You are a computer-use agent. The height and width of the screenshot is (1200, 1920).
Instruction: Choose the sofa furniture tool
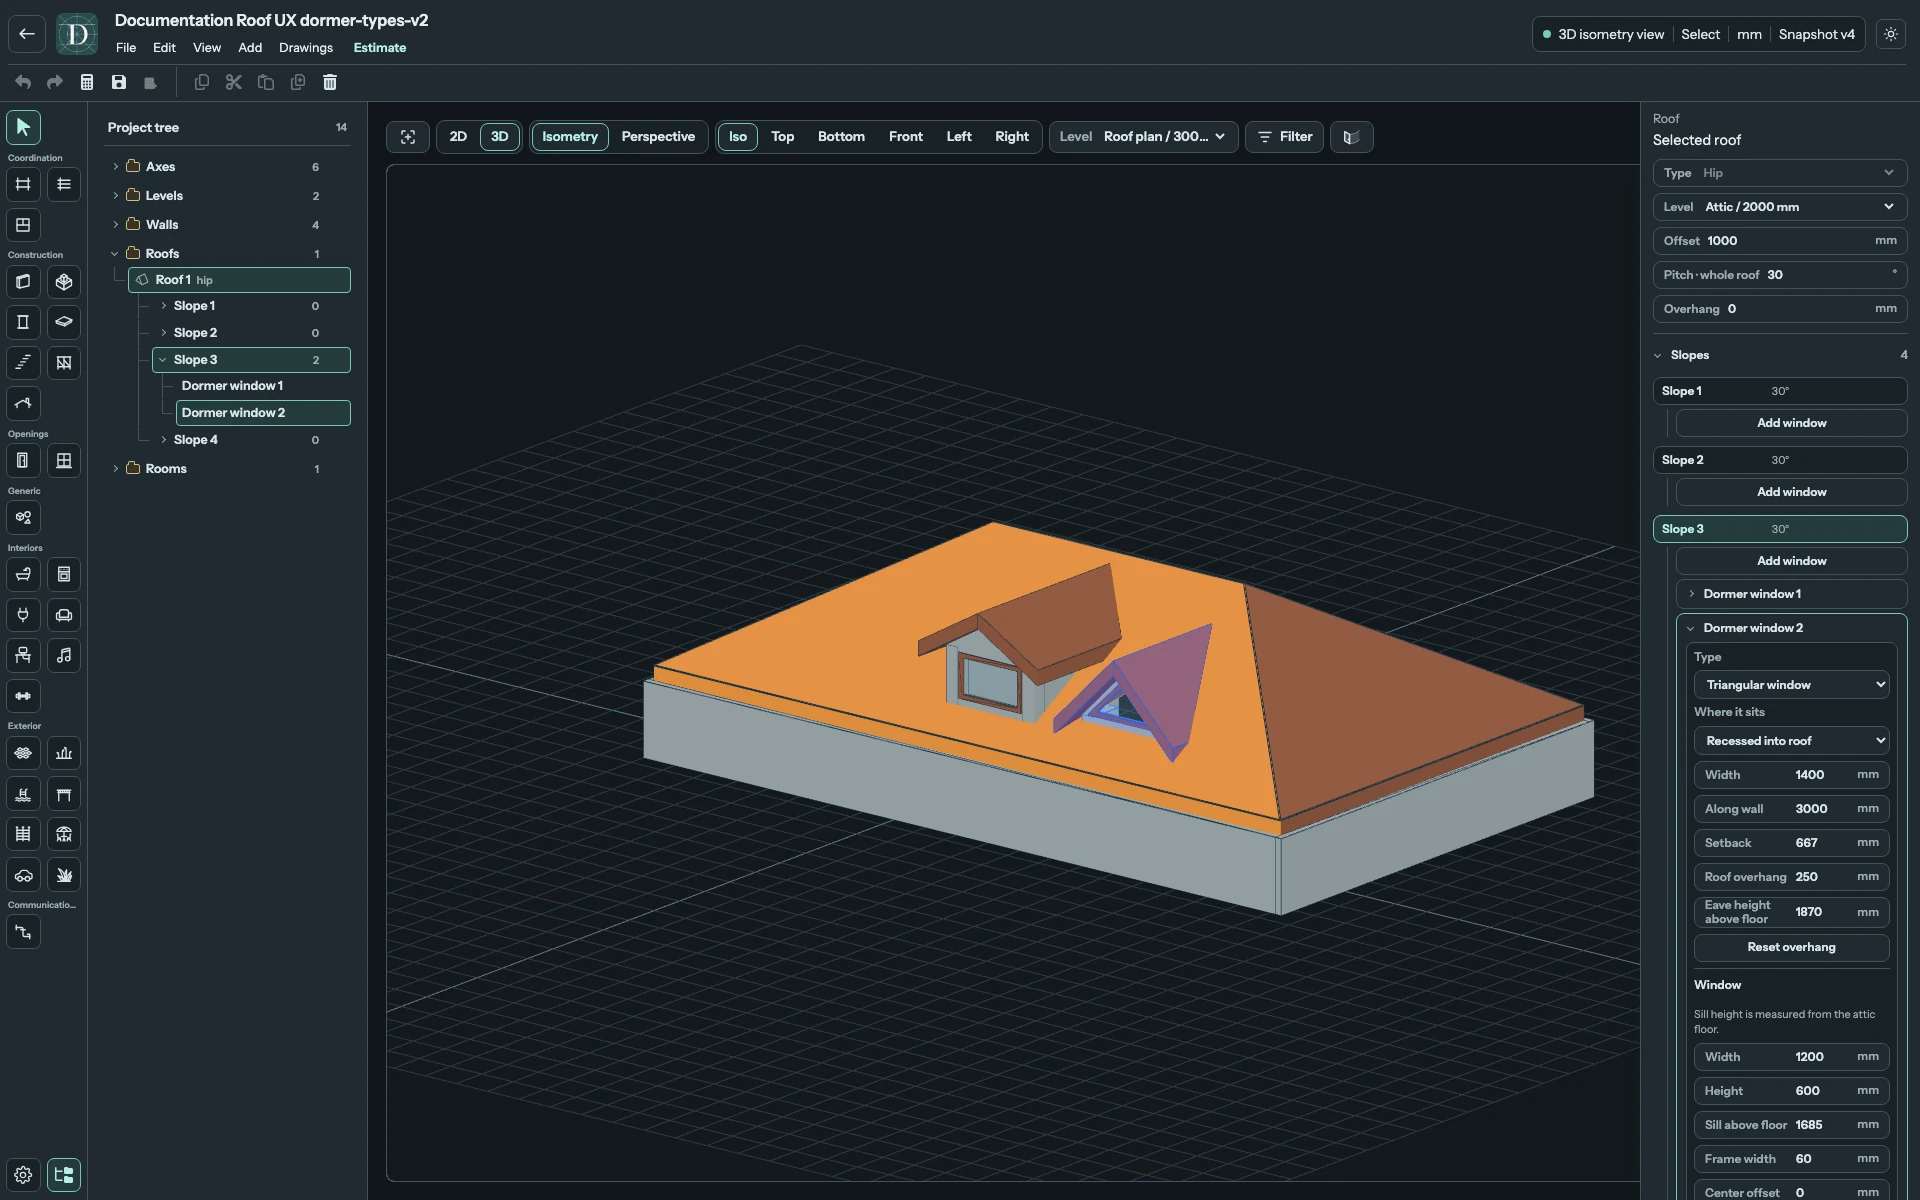point(64,615)
